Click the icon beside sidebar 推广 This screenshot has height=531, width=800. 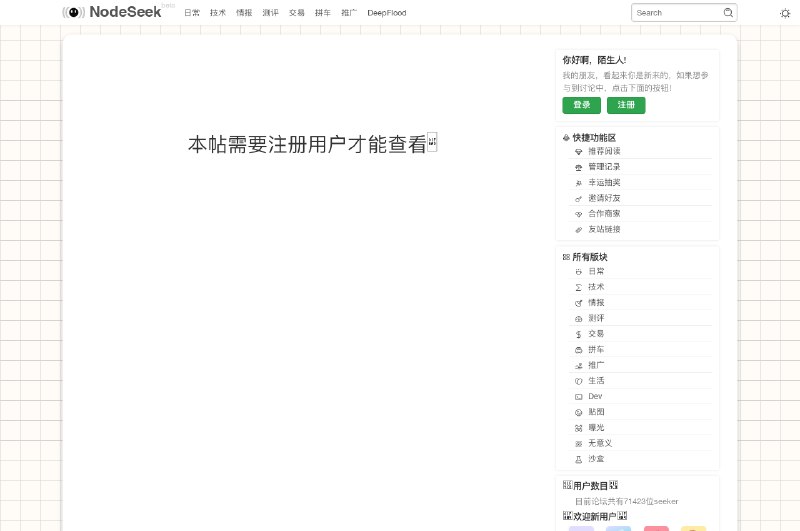pos(579,366)
